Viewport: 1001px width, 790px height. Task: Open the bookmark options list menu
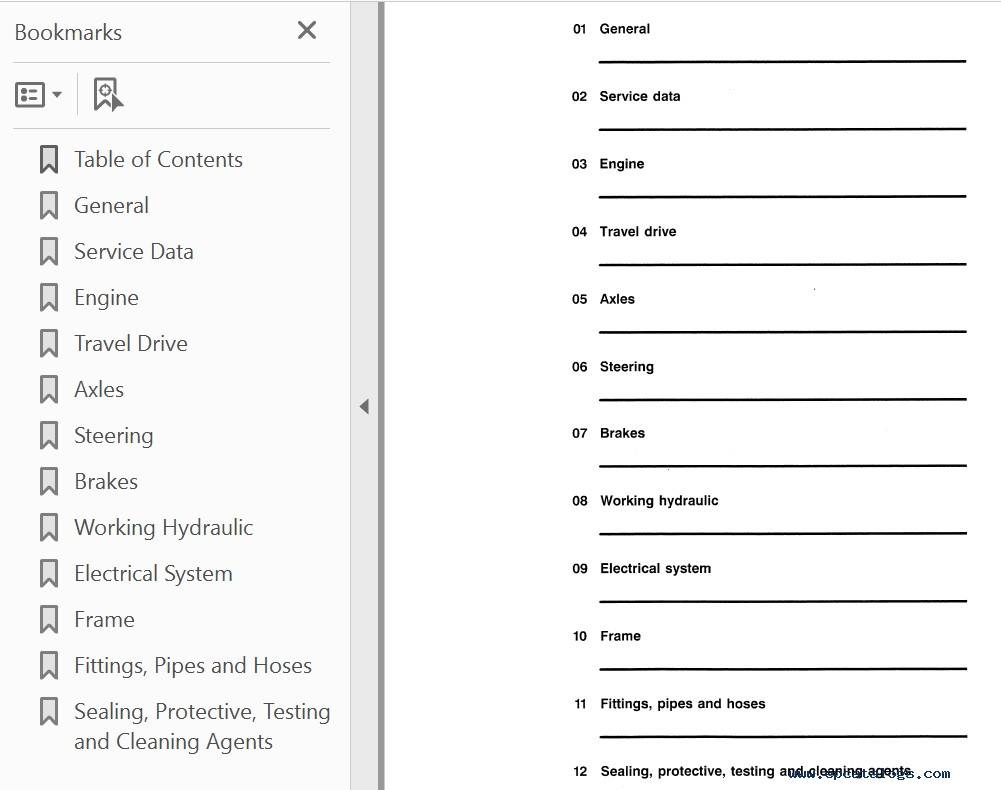pyautogui.click(x=38, y=95)
